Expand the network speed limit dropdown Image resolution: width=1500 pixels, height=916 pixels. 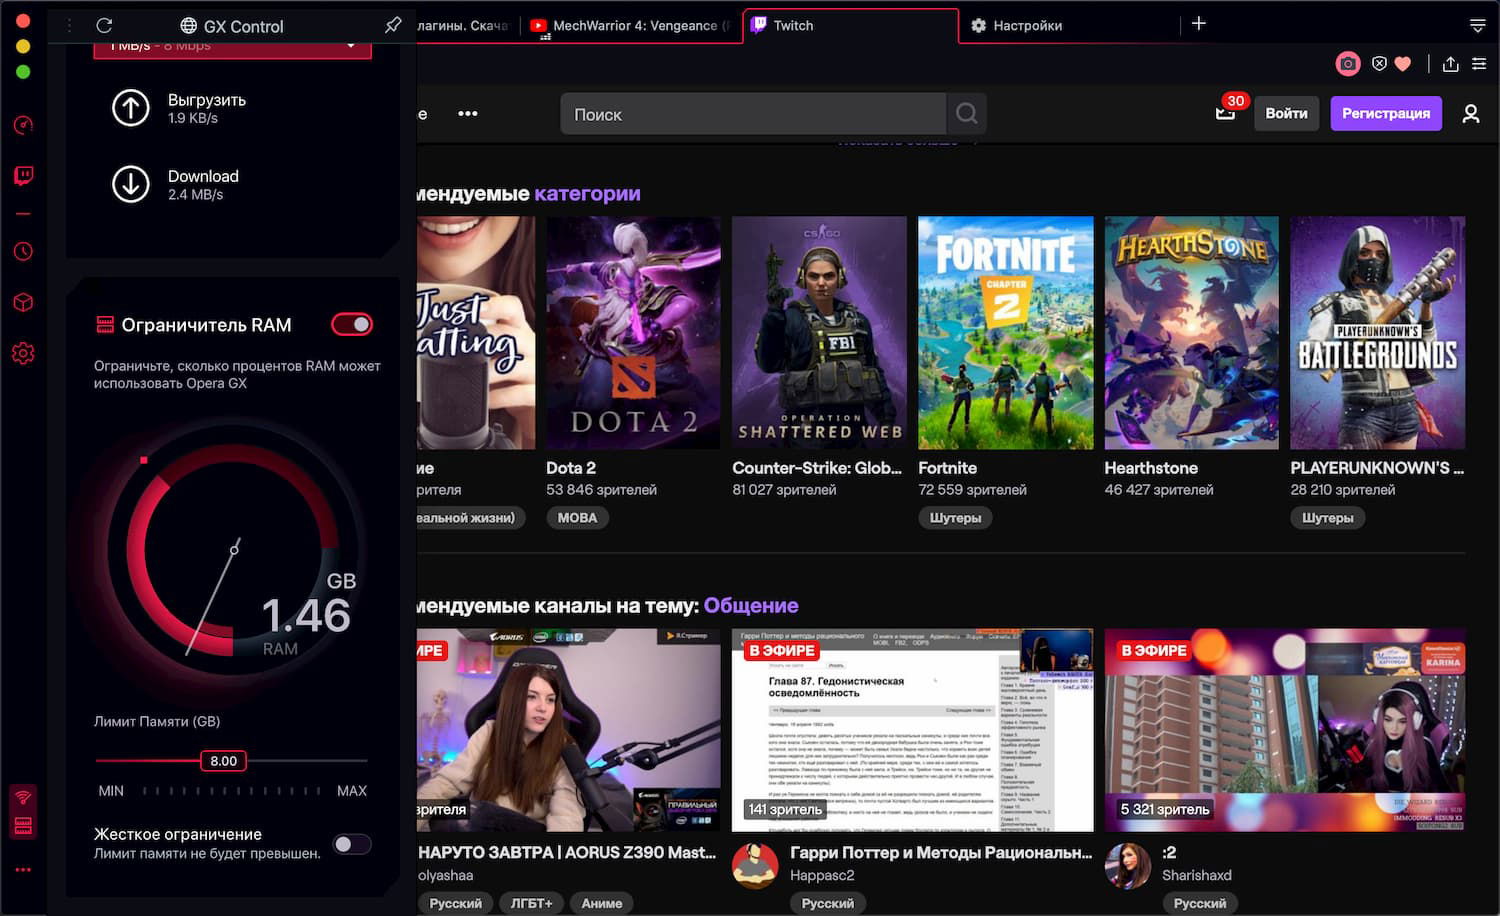click(x=232, y=47)
